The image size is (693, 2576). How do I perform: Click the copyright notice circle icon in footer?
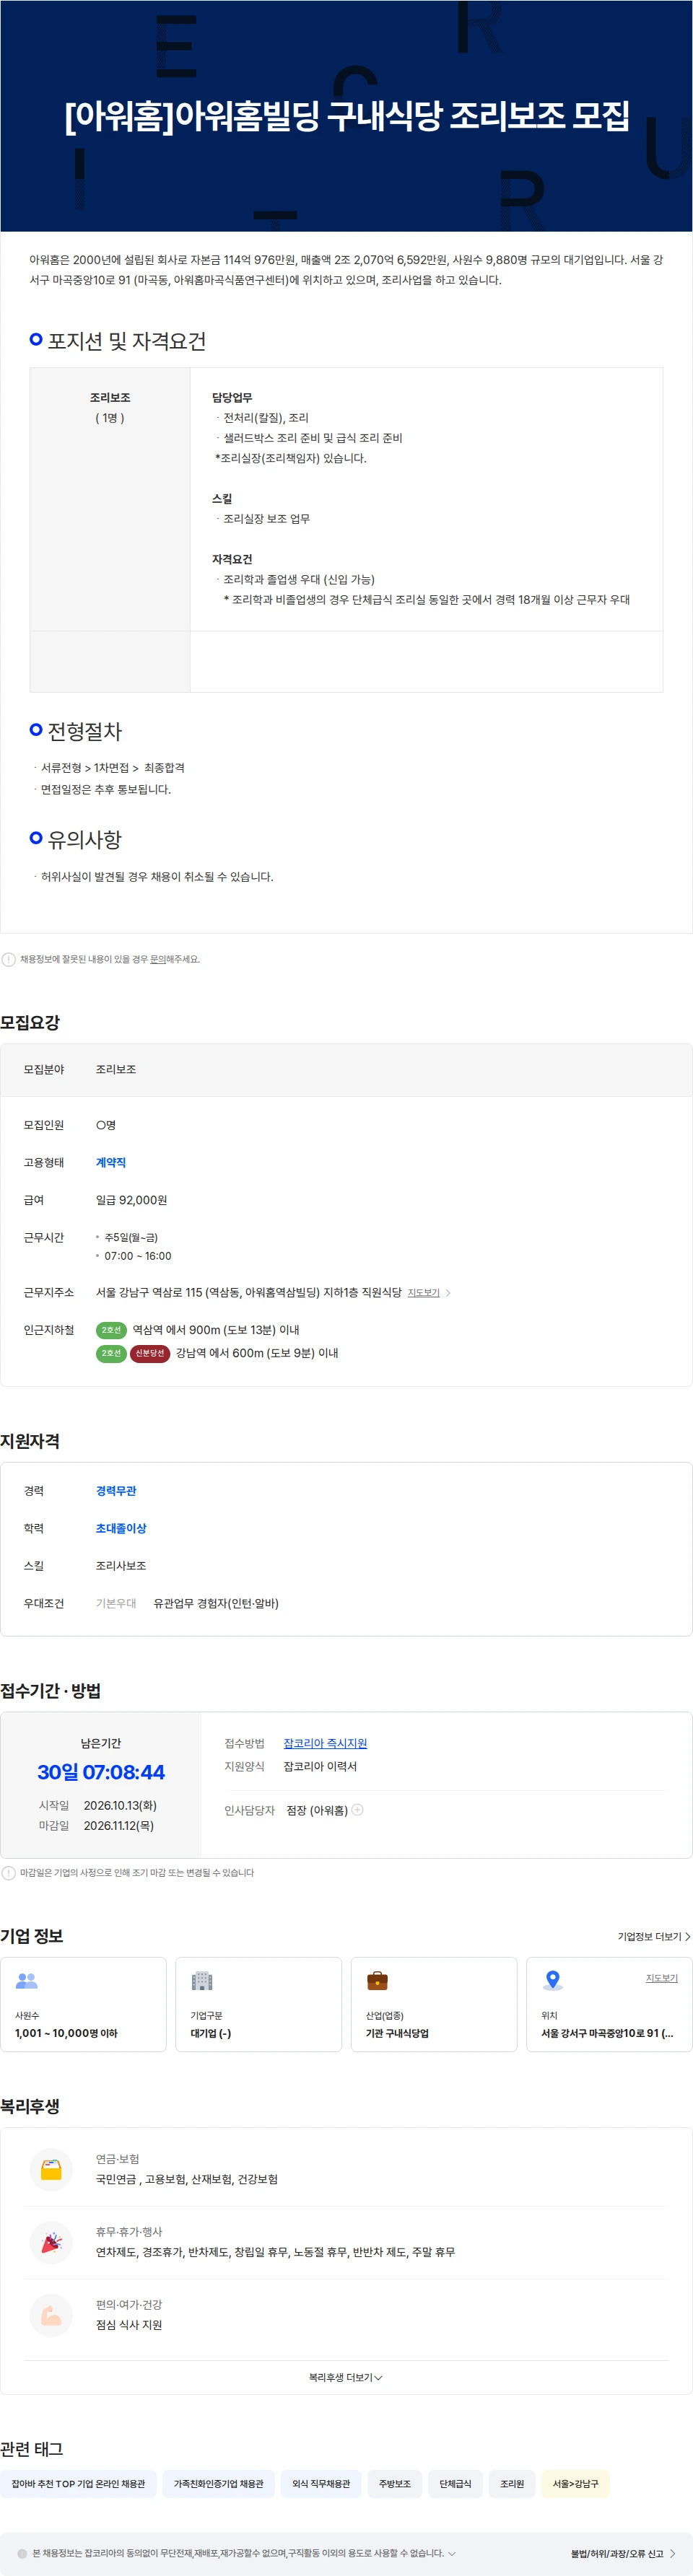tap(22, 2553)
